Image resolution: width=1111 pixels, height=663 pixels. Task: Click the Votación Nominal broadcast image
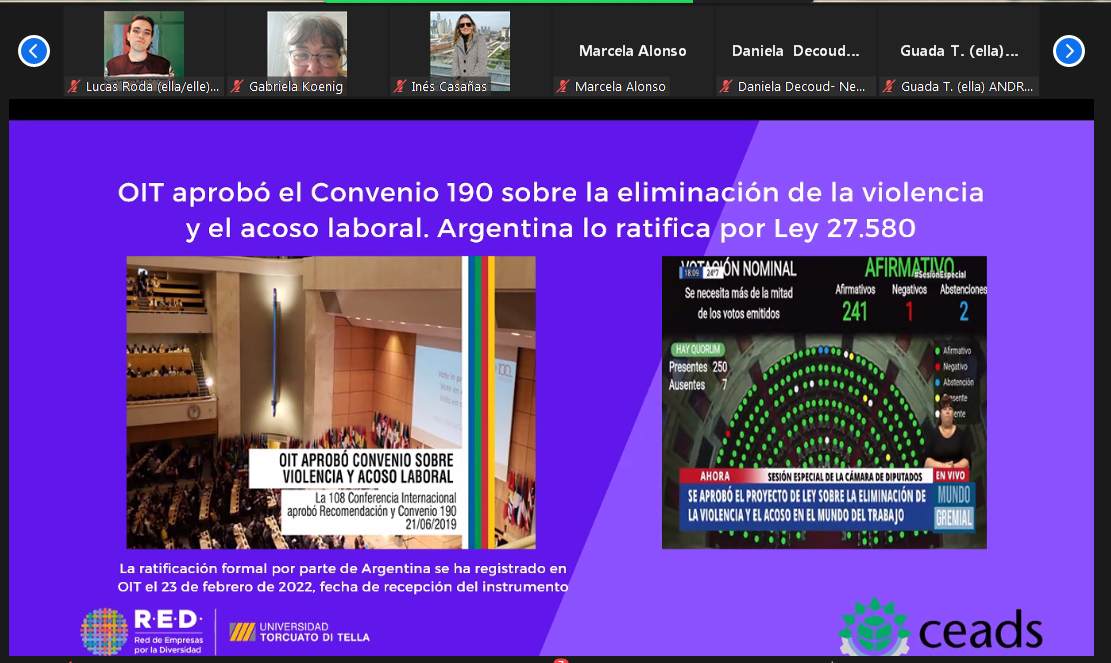[824, 402]
